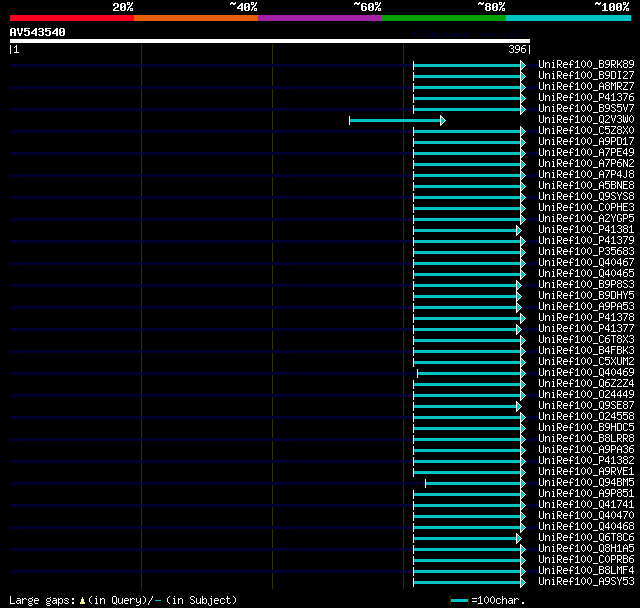The width and height of the screenshot is (640, 608).
Task: Click the UniRef100_P41377 label
Action: pos(586,329)
